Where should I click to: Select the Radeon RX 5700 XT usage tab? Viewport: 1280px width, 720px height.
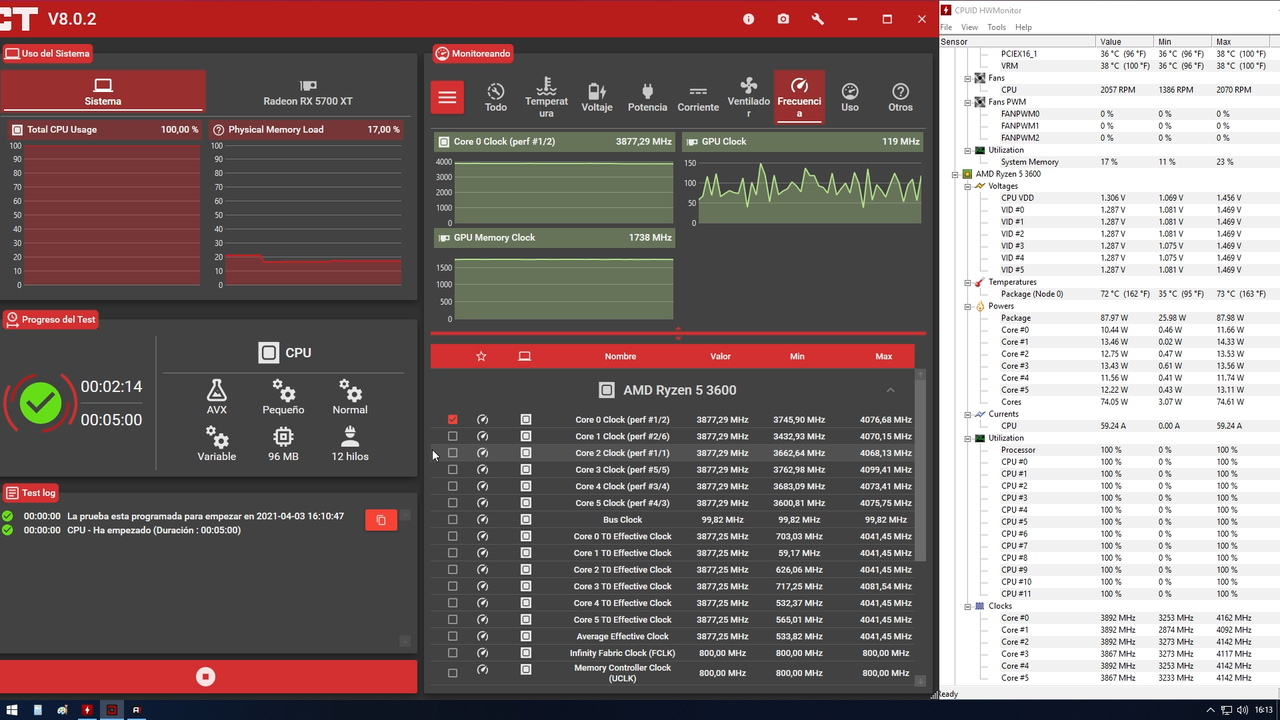point(308,92)
